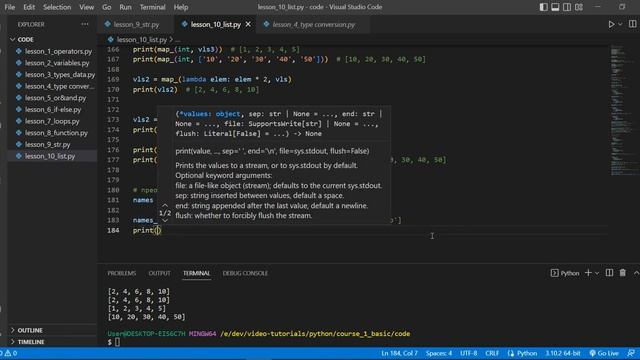This screenshot has height=360, width=640.
Task: Select 3.10.2 64-bit interpreter
Action: tap(563, 353)
